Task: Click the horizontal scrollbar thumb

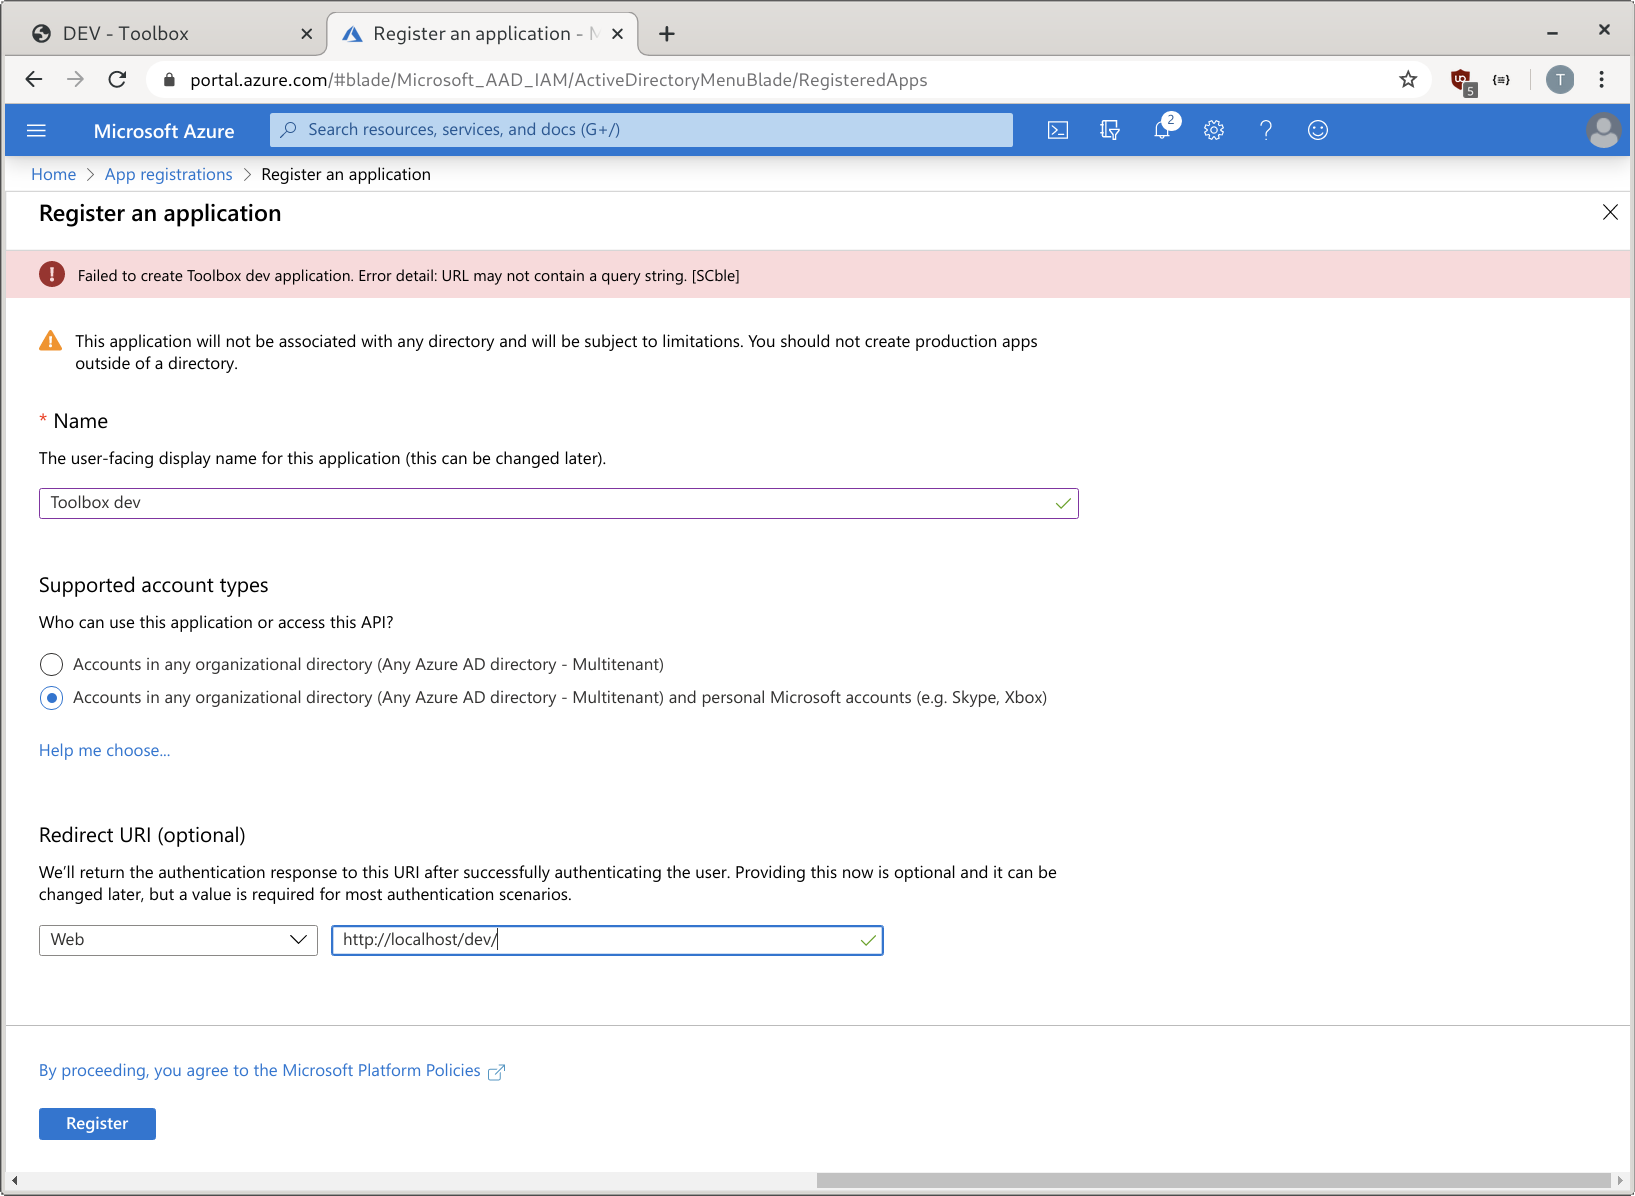Action: point(1213,1180)
